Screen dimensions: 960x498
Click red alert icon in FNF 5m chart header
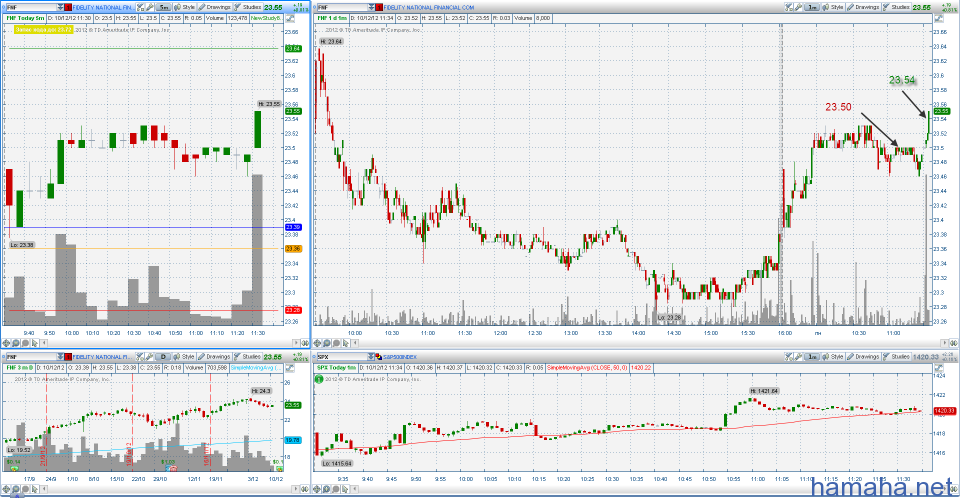(x=69, y=7)
